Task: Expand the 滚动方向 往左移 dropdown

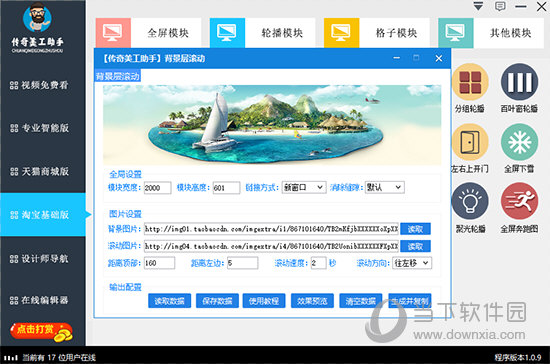Action: click(x=412, y=263)
